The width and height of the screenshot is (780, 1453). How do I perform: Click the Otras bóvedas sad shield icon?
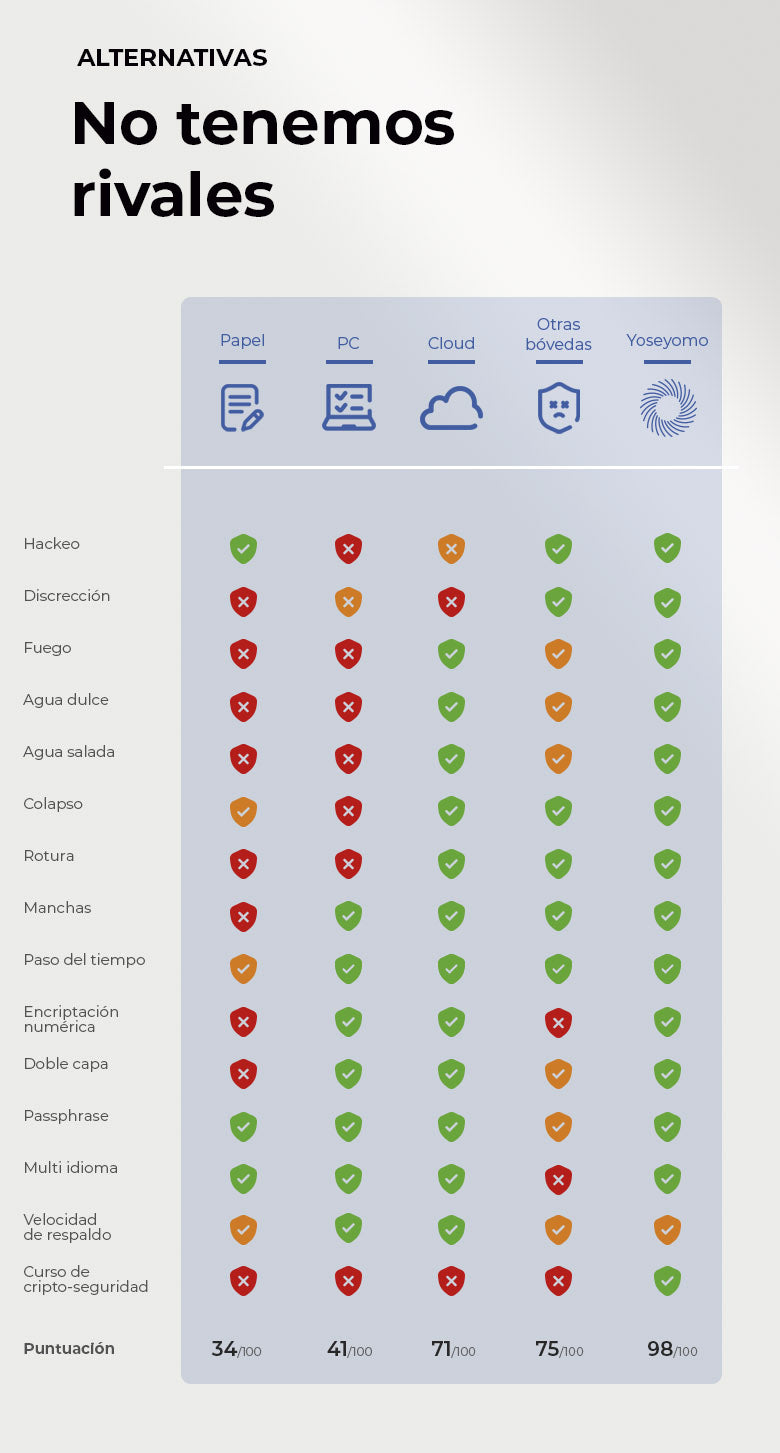[x=558, y=408]
